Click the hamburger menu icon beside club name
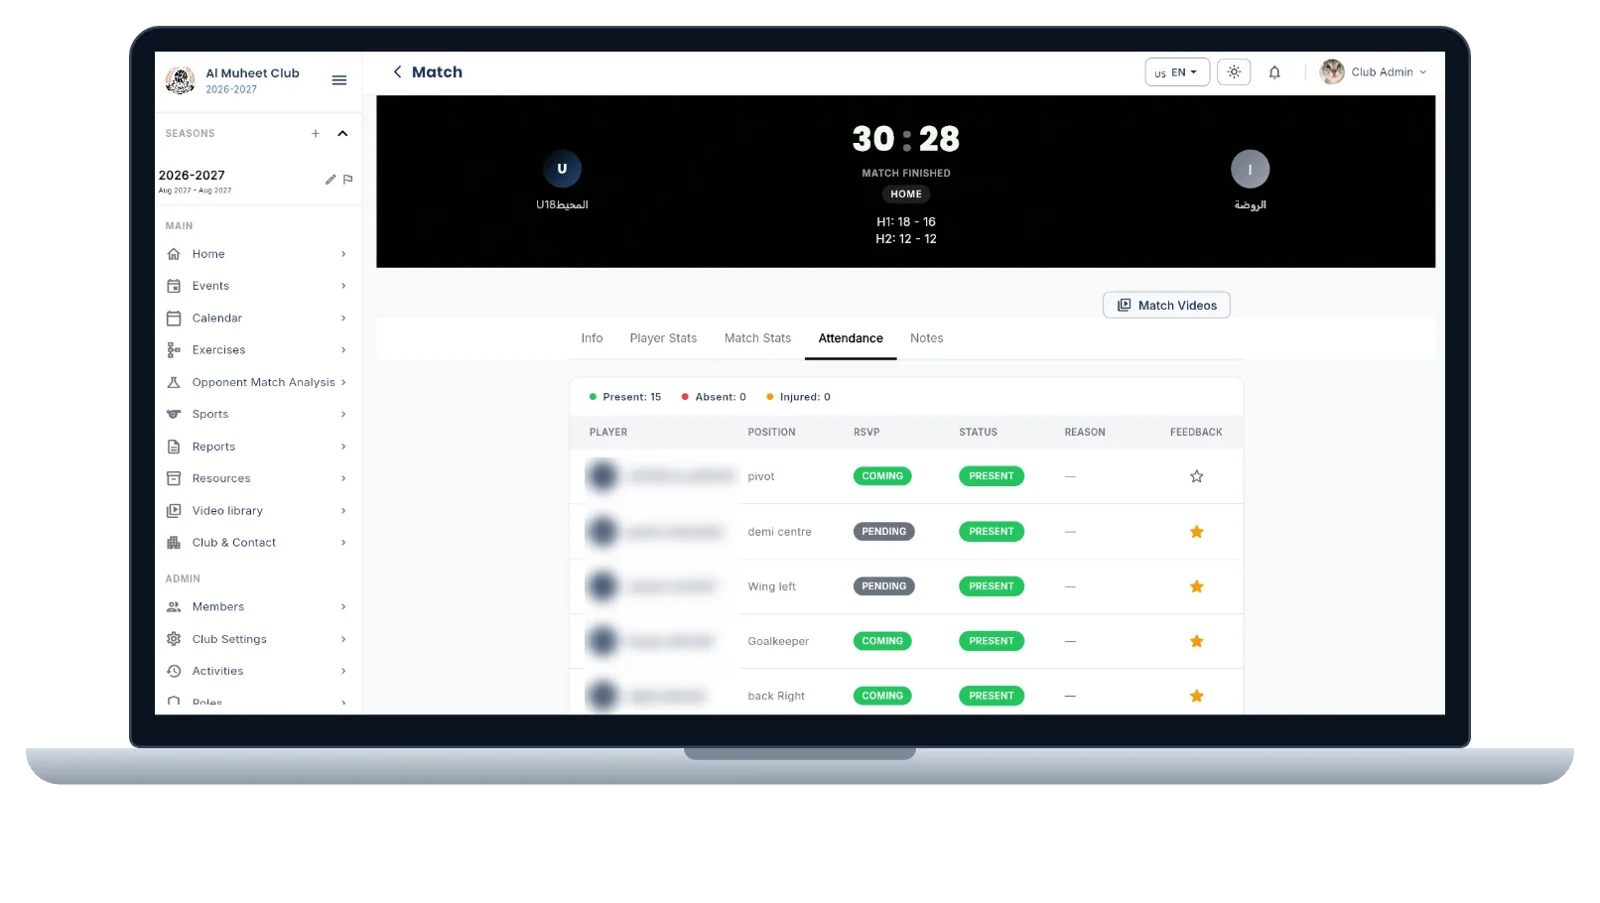Viewport: 1600px width, 903px height. (339, 80)
